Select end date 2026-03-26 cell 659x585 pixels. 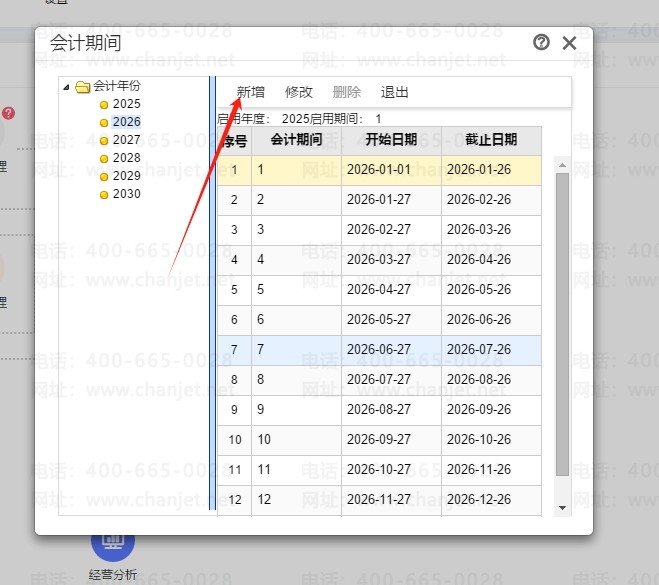click(491, 230)
